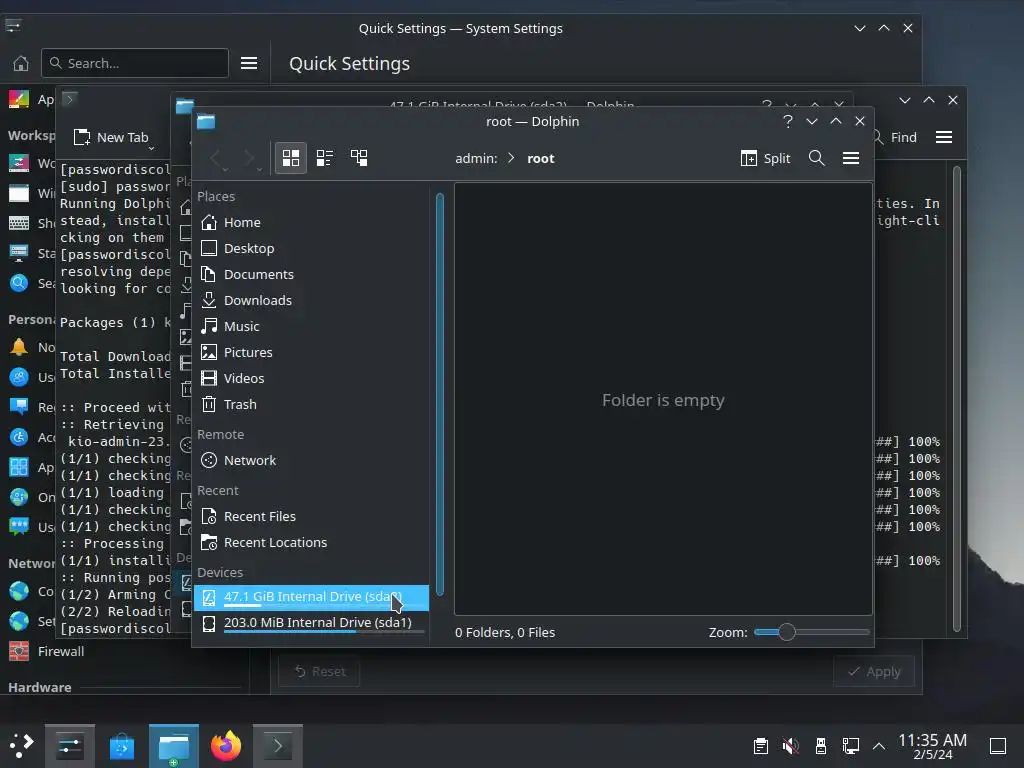The width and height of the screenshot is (1024, 768).
Task: Open Firewall in System Settings sidebar
Action: [x=125, y=651]
